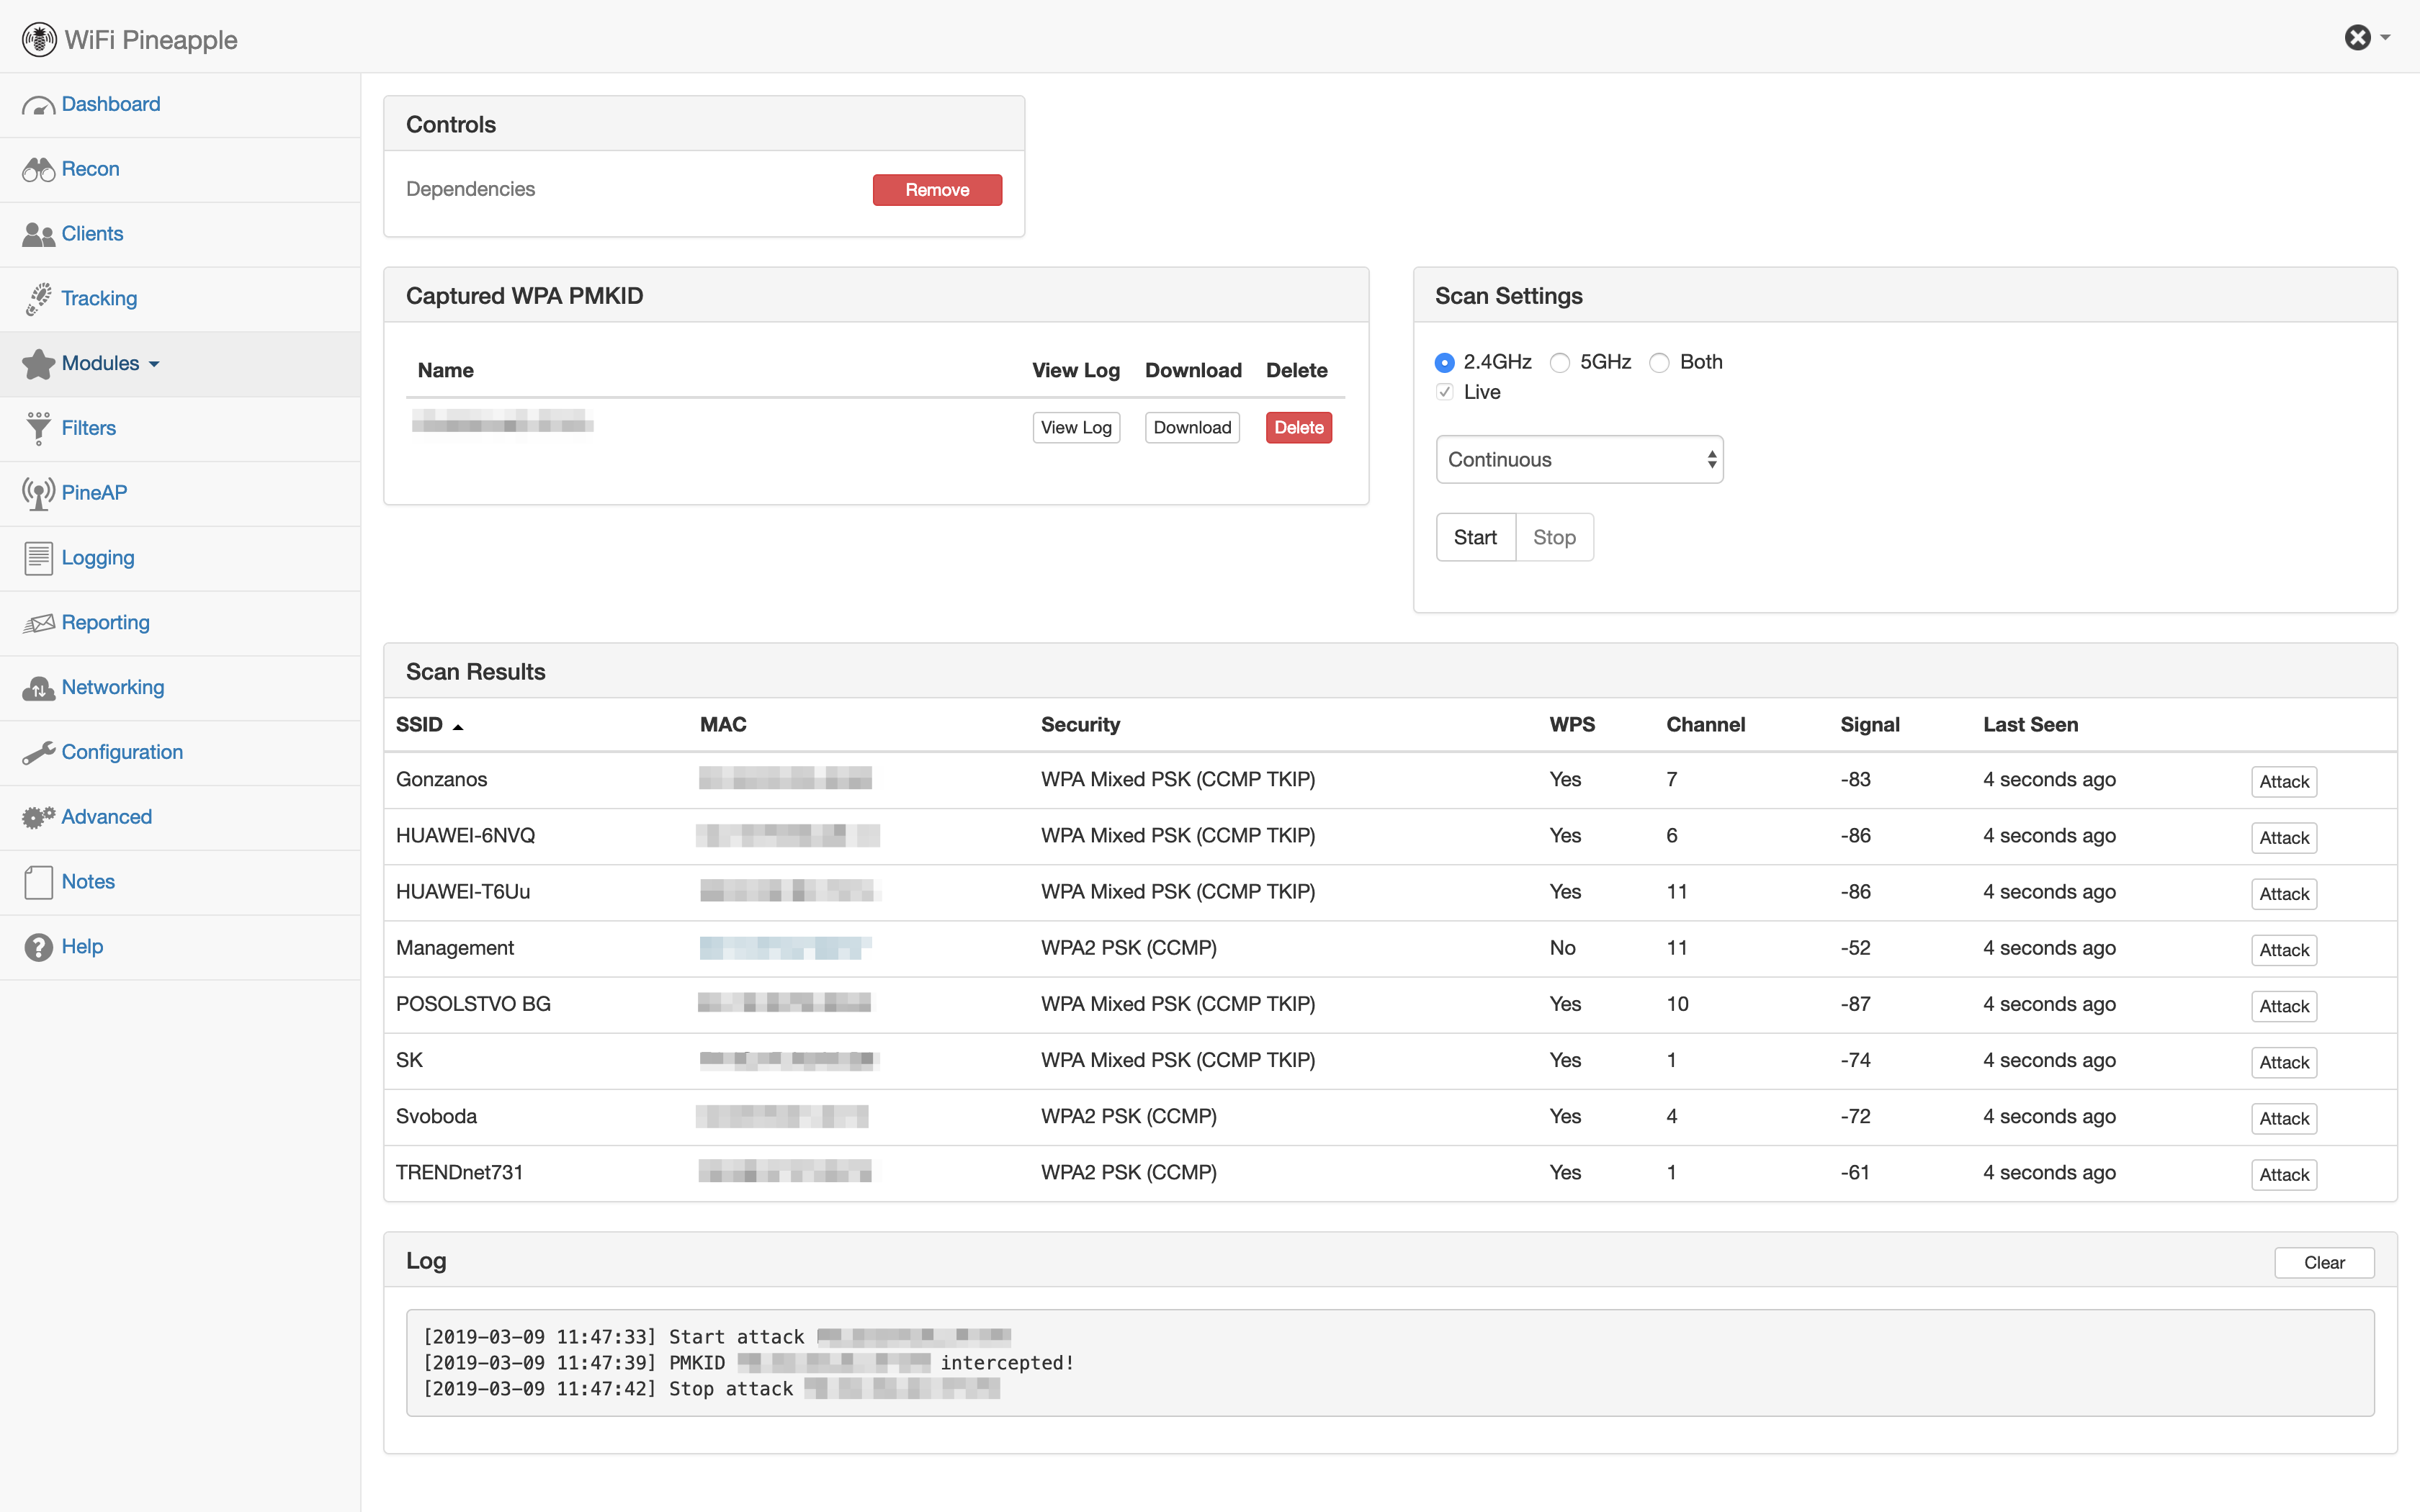The height and width of the screenshot is (1512, 2420).
Task: Select the Both frequency radio option
Action: pyautogui.click(x=1659, y=363)
